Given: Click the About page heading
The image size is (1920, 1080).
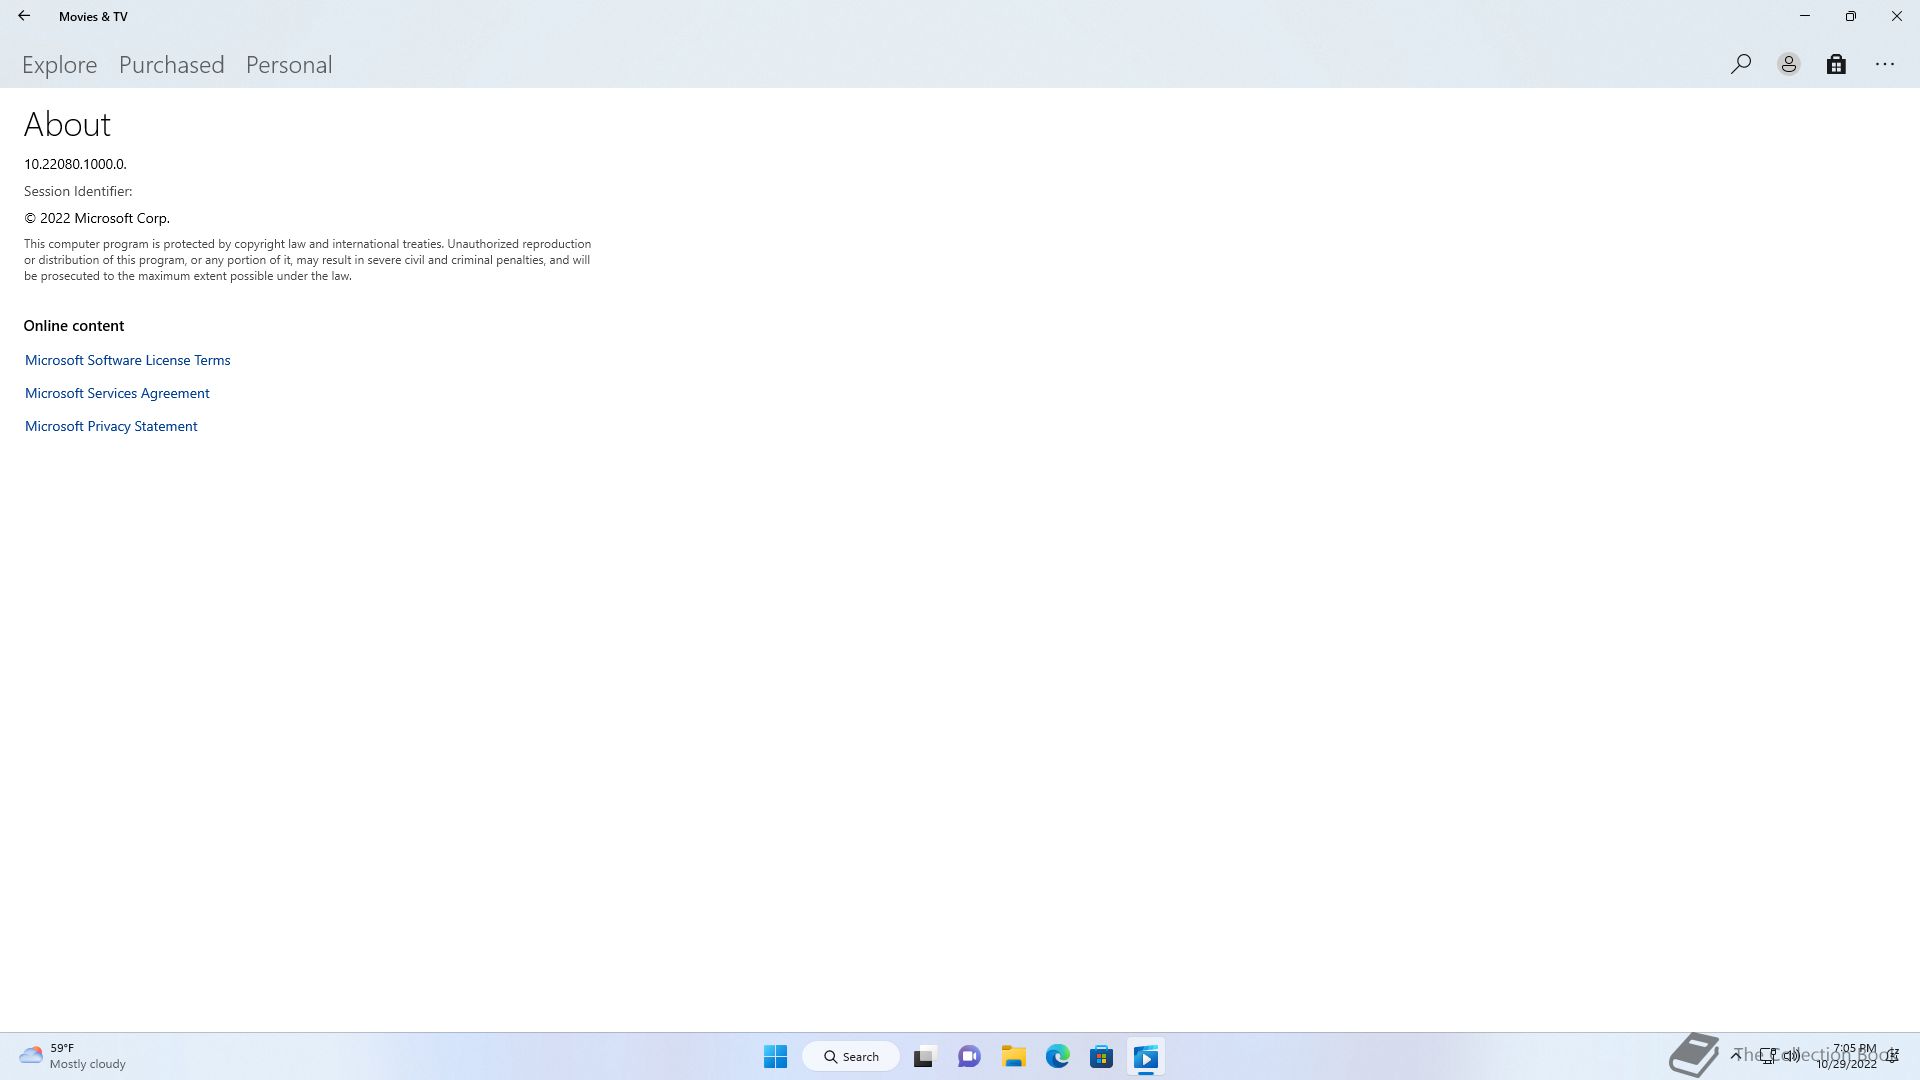Looking at the screenshot, I should point(67,124).
